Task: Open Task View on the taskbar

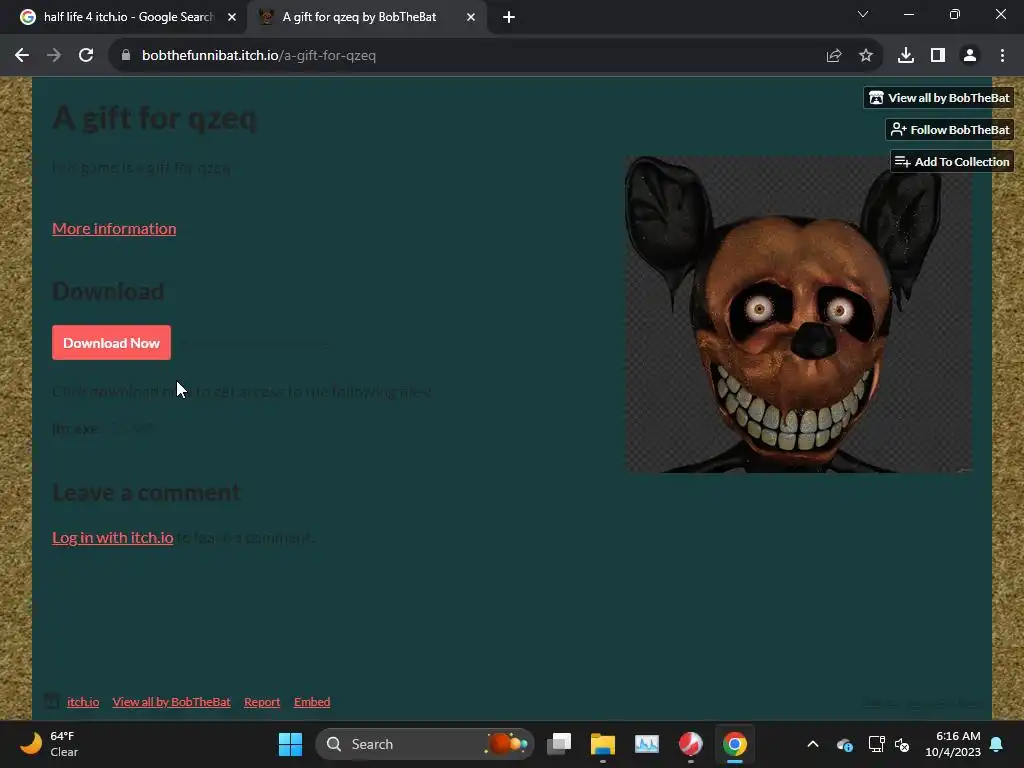Action: pyautogui.click(x=559, y=744)
